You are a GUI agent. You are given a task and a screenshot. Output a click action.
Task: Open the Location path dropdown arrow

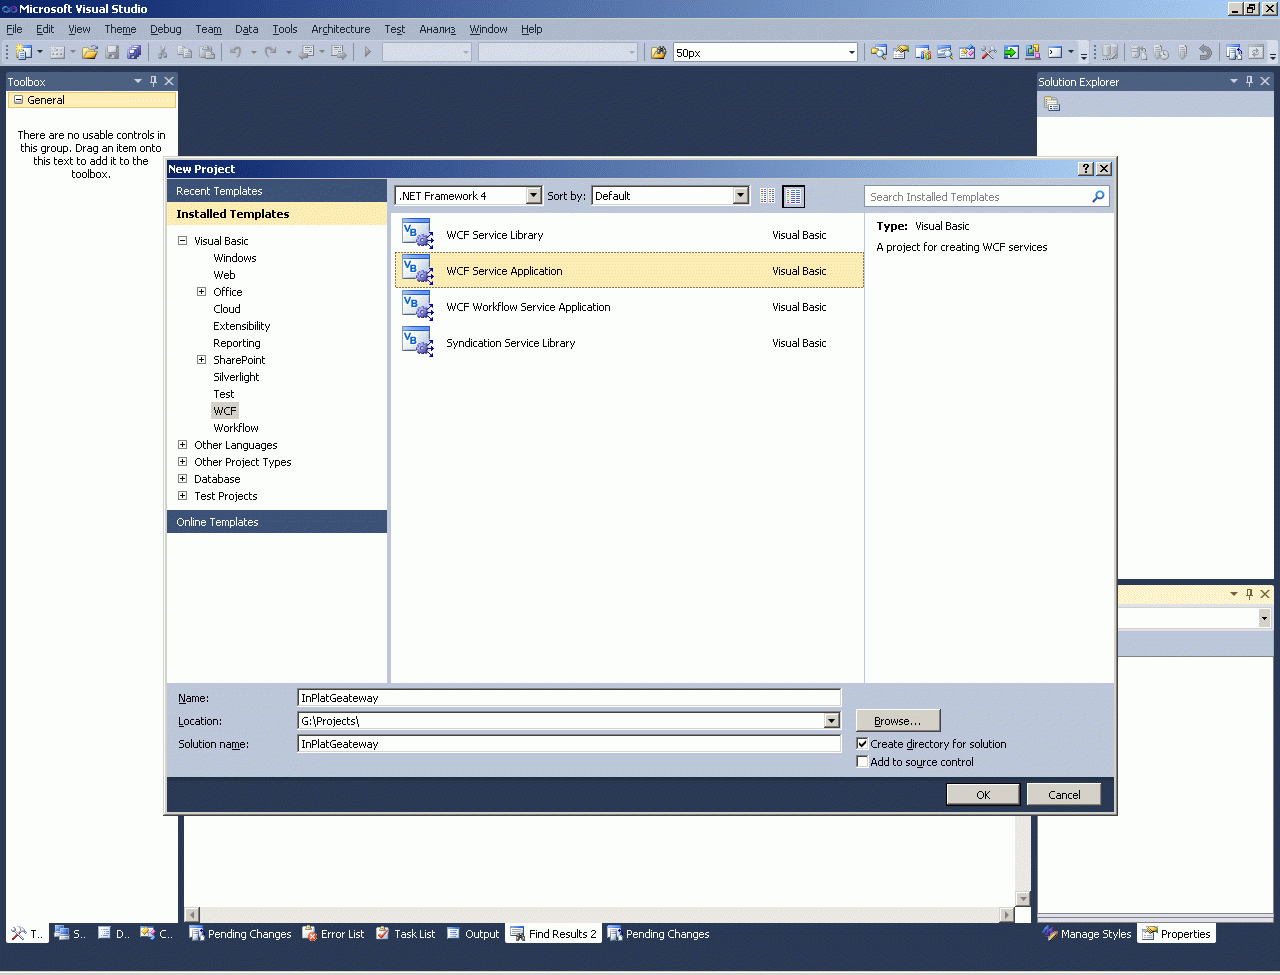832,721
